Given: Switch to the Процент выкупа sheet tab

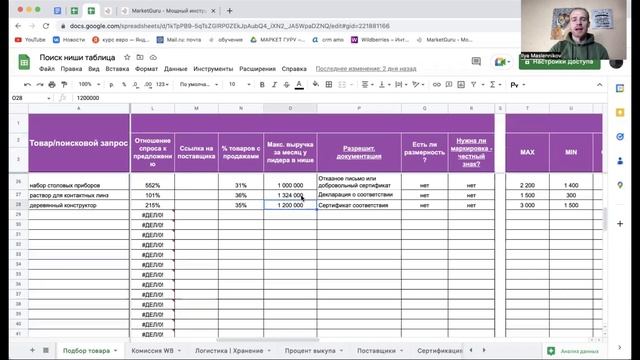Looking at the screenshot, I should pyautogui.click(x=313, y=351).
